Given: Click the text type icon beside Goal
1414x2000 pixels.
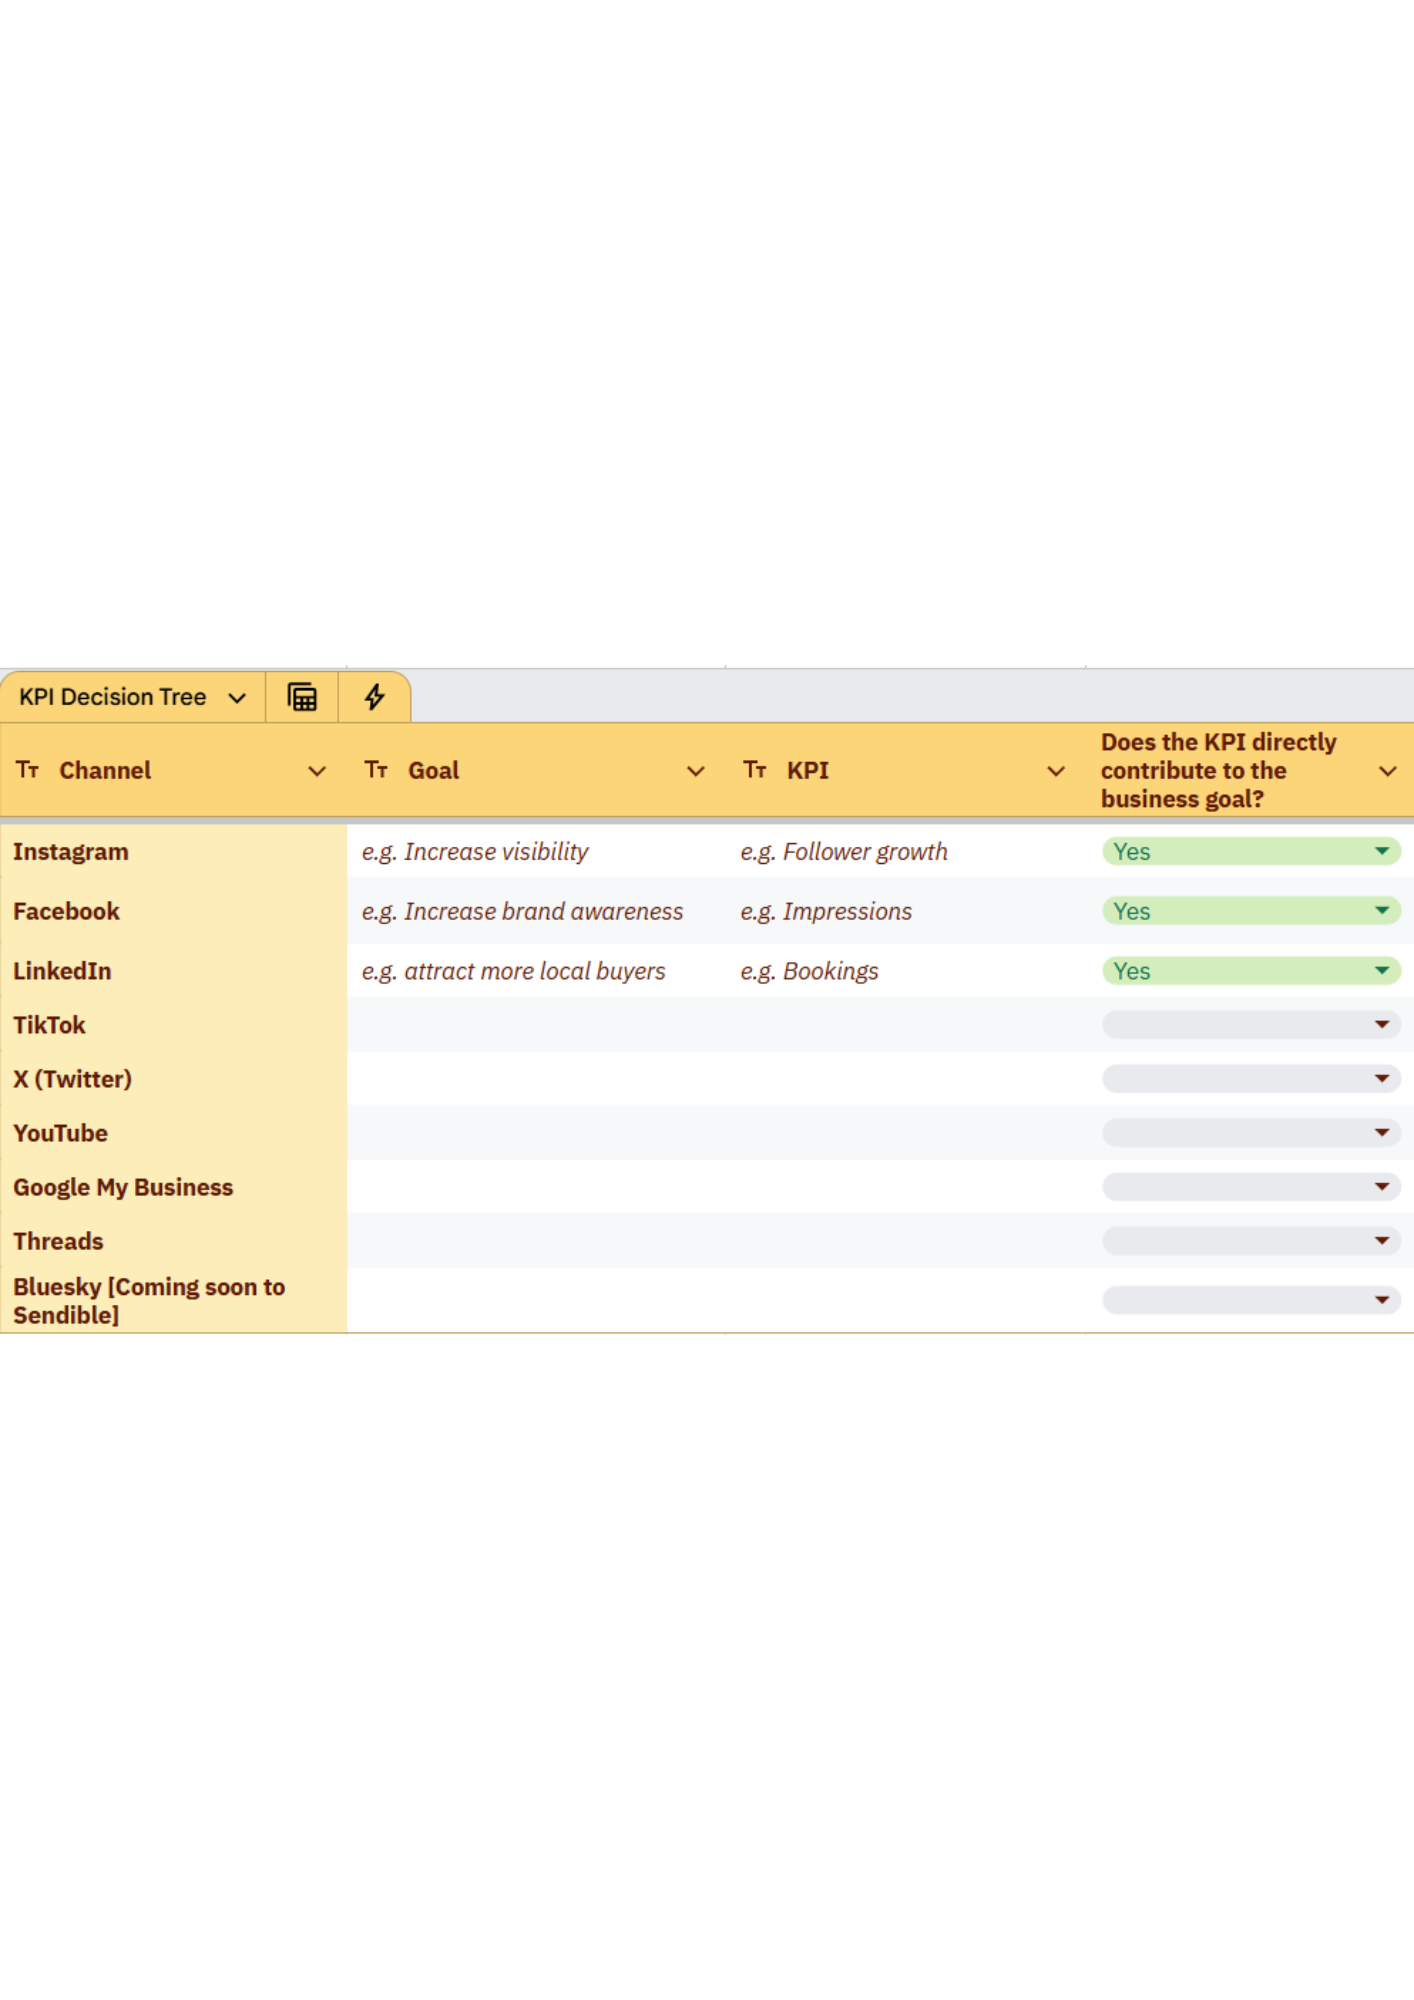Looking at the screenshot, I should pyautogui.click(x=376, y=770).
